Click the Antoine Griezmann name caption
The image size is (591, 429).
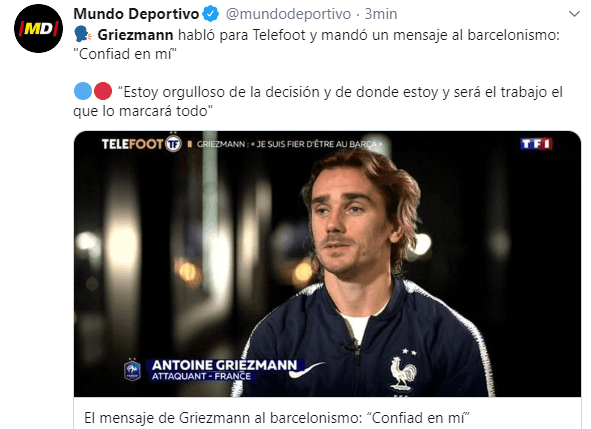pos(225,365)
